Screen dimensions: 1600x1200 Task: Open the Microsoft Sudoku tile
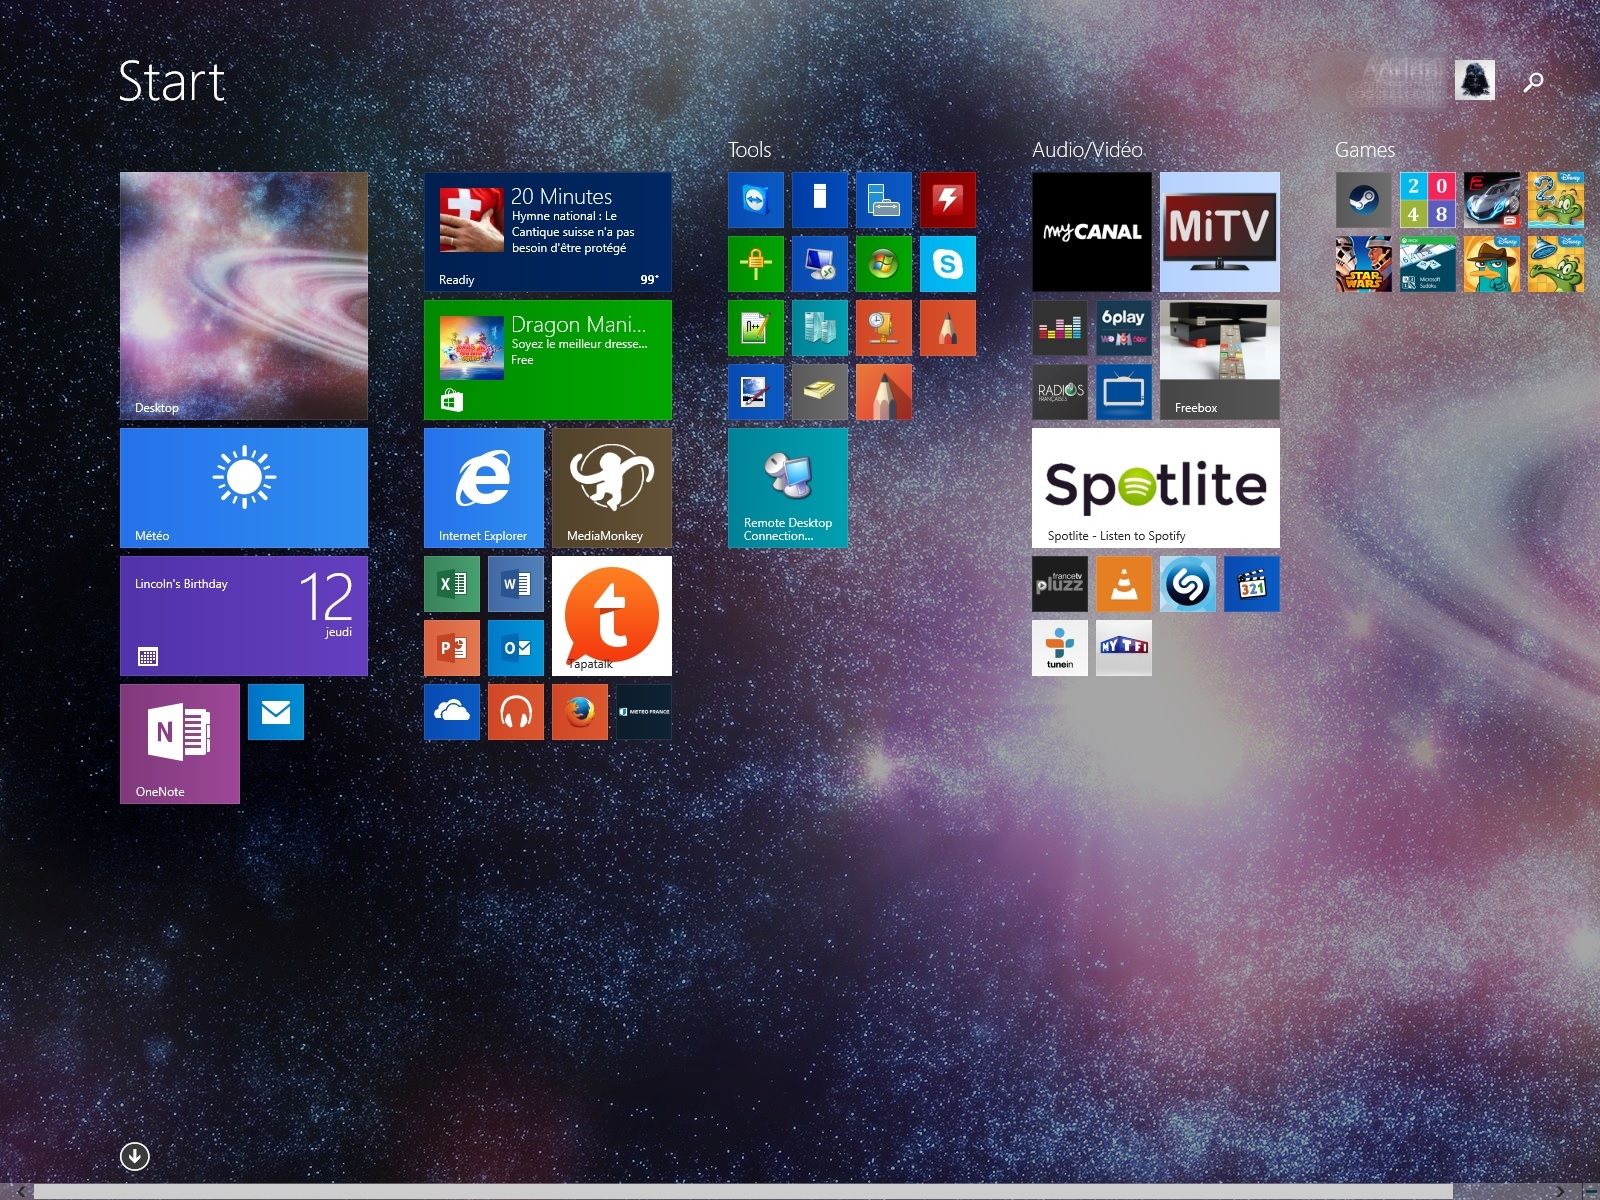(x=1428, y=264)
